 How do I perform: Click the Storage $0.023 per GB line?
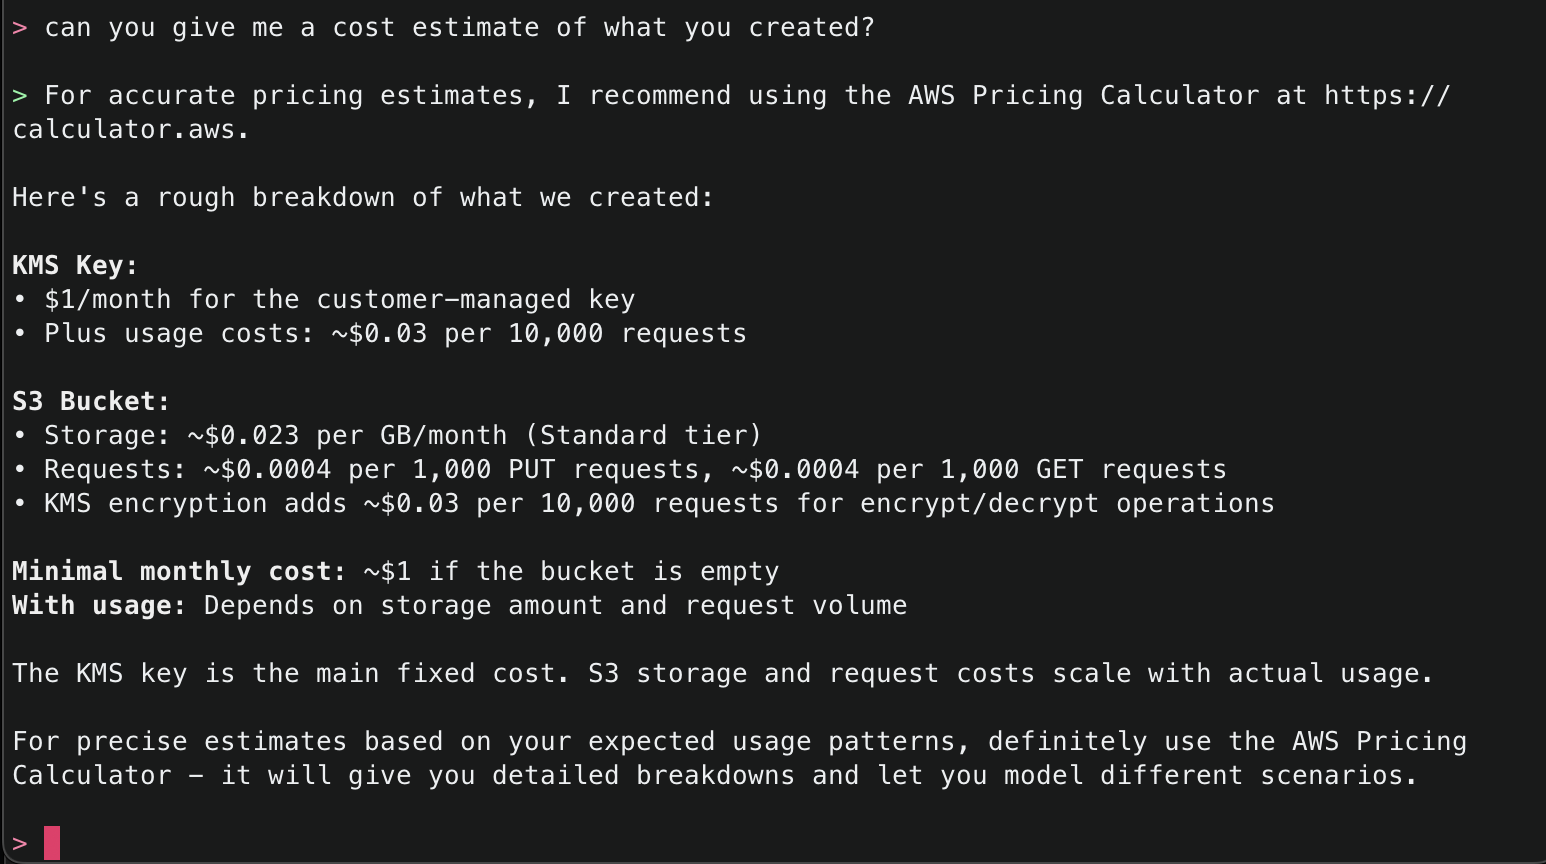(403, 436)
